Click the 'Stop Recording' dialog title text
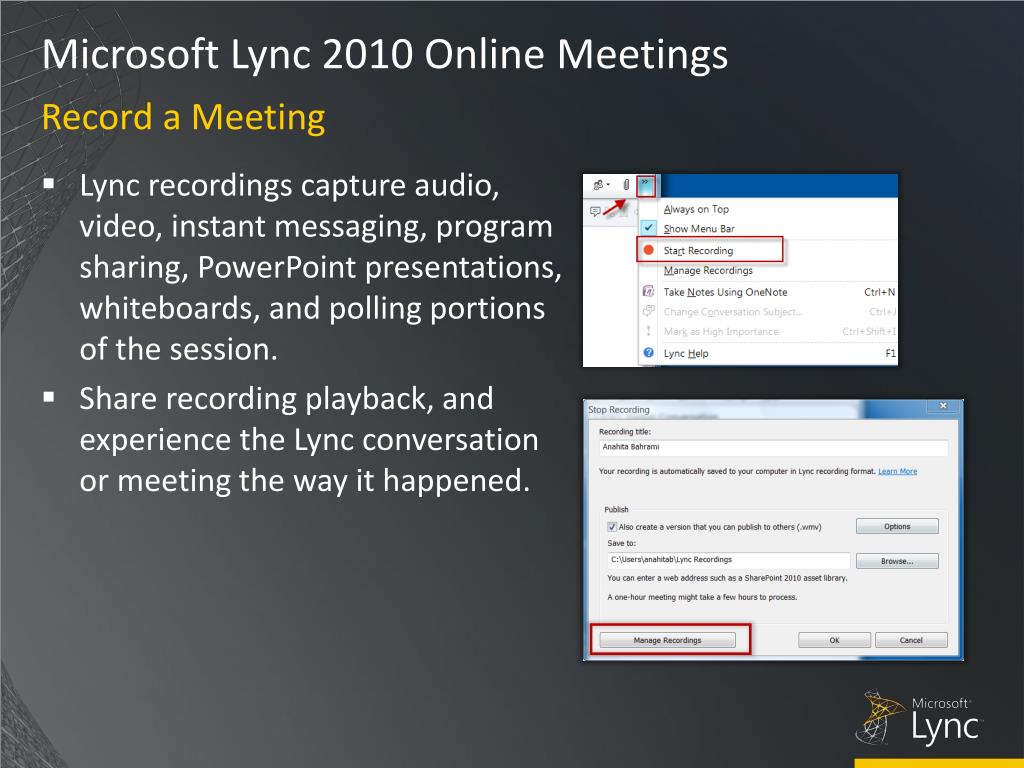The image size is (1024, 768). [618, 409]
